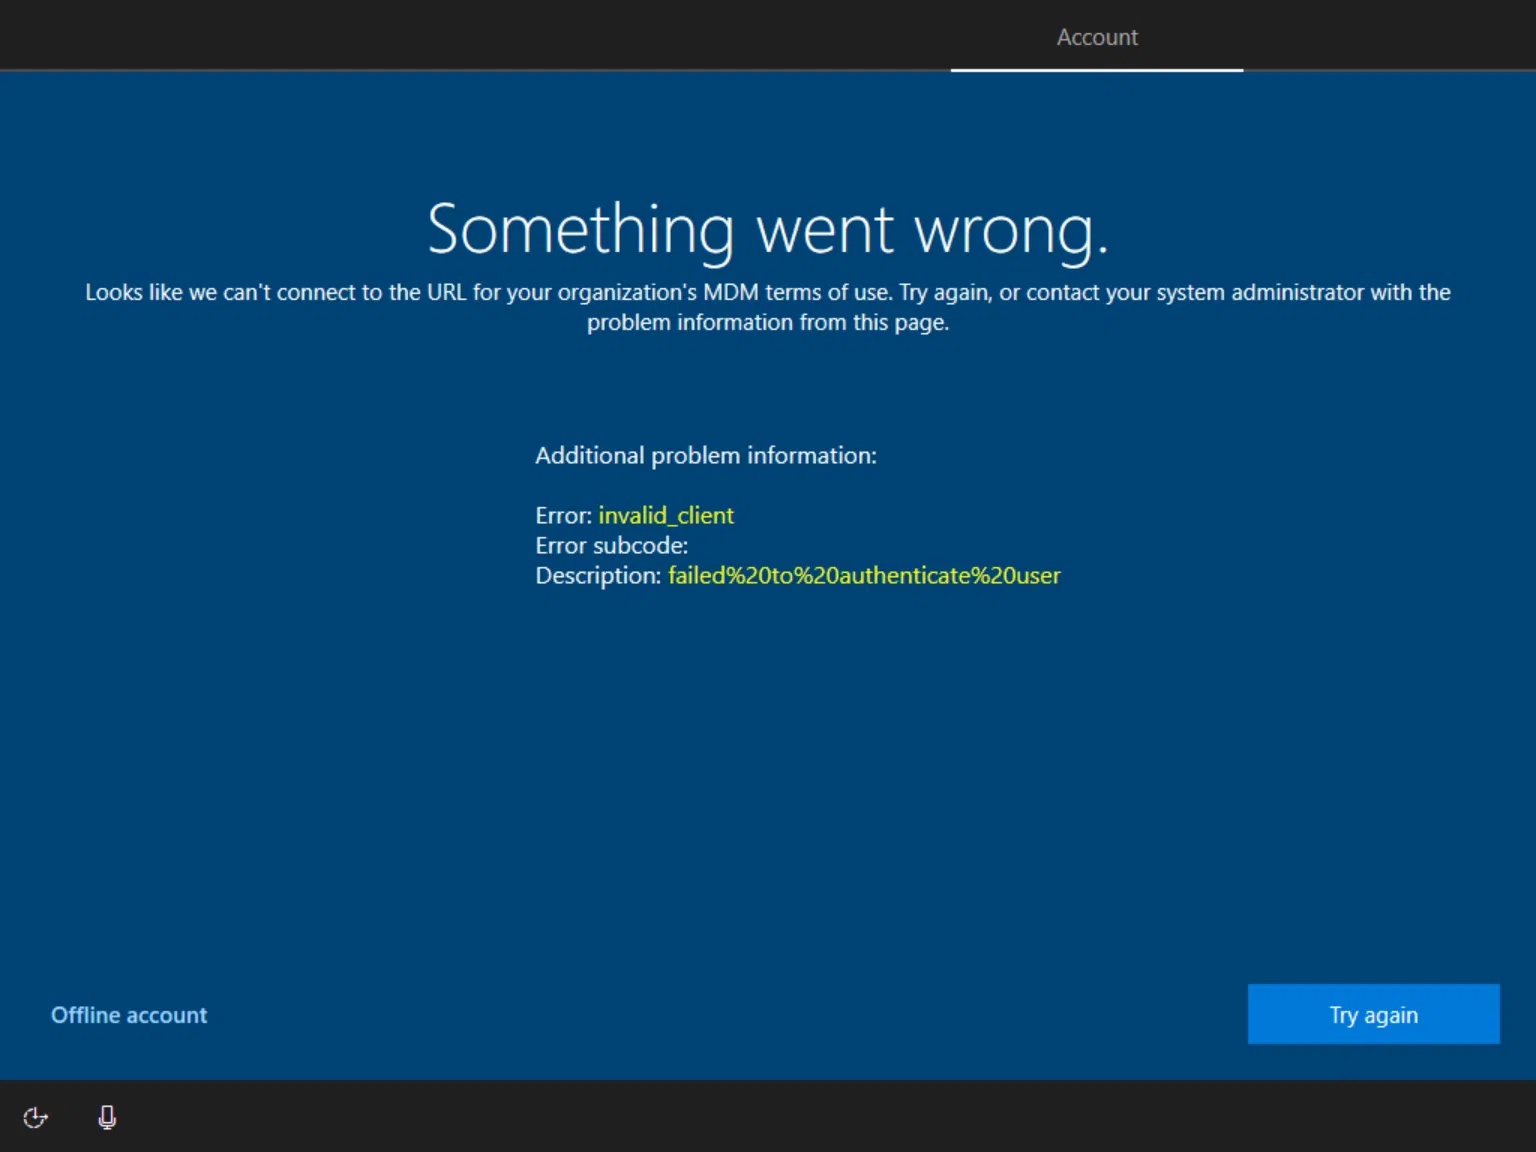The width and height of the screenshot is (1536, 1152).
Task: Click the 'Error subcode:' label
Action: [x=612, y=545]
